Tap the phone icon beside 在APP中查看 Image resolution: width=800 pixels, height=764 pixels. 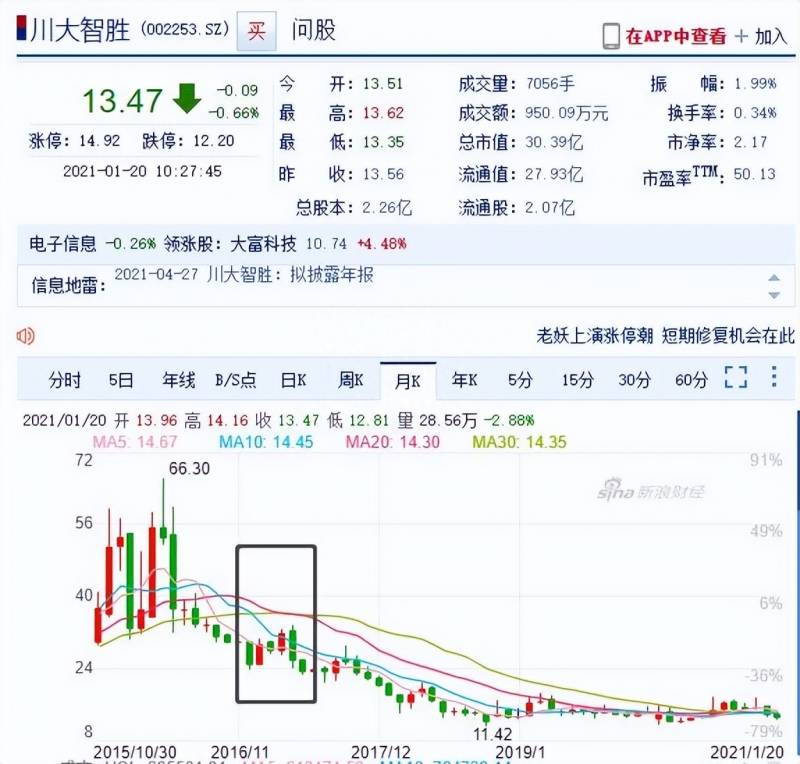611,36
